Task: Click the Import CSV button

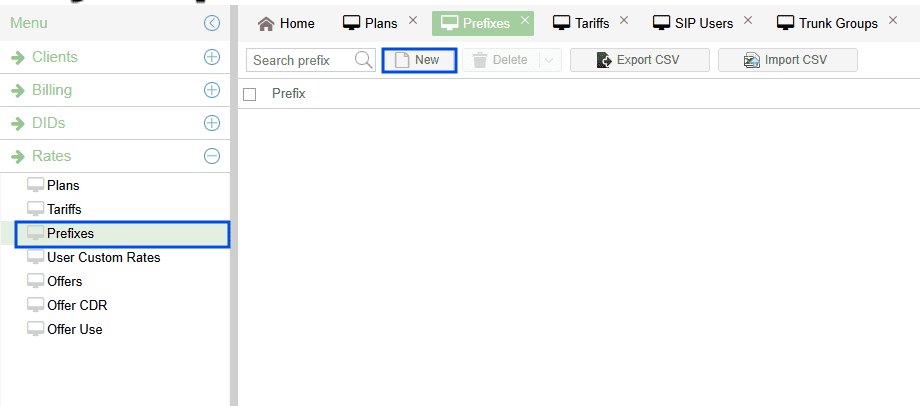Action: click(787, 60)
